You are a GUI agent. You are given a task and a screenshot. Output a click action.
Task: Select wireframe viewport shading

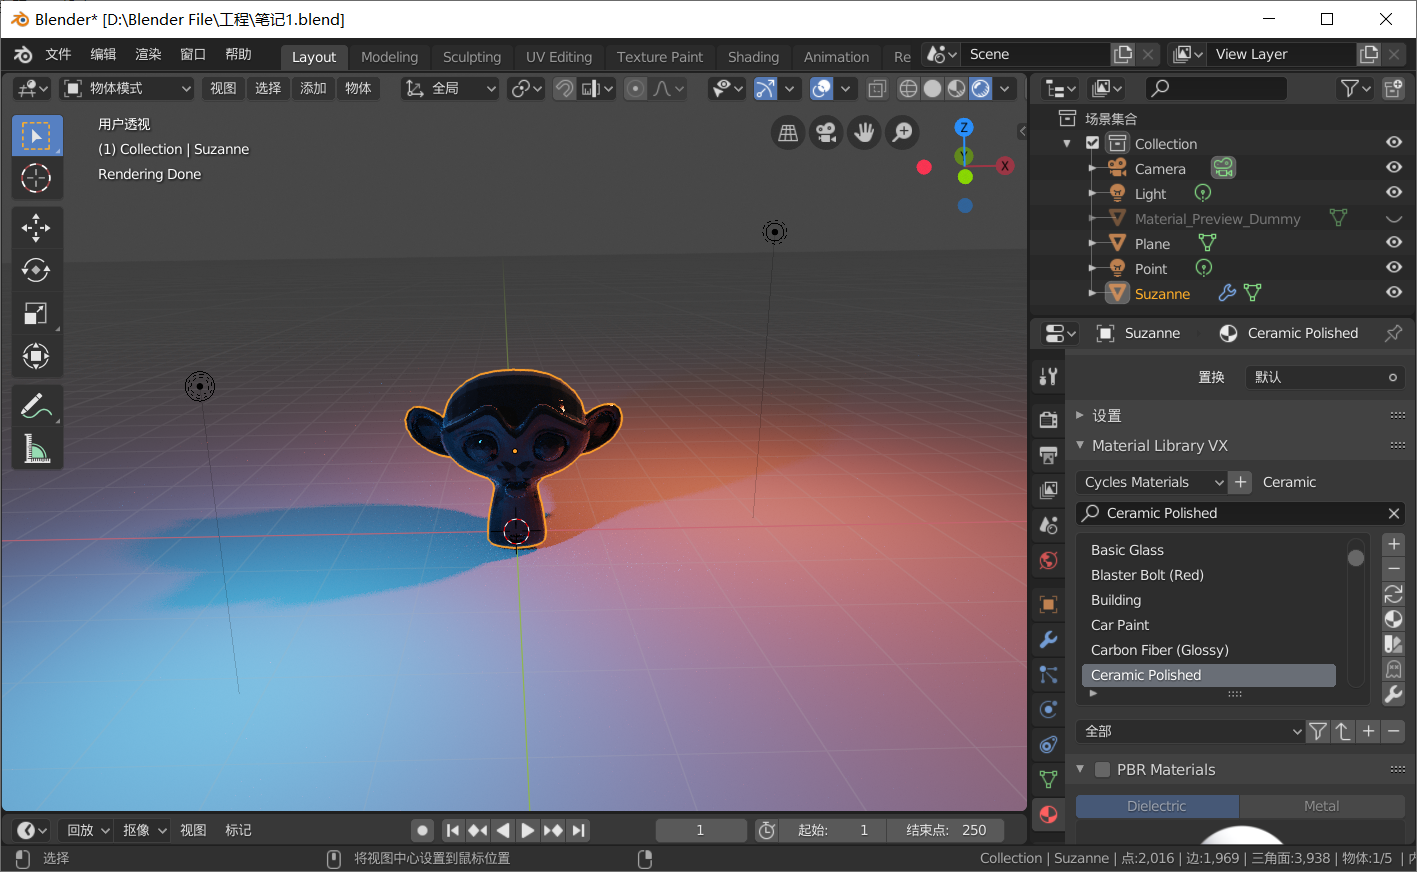tap(908, 88)
